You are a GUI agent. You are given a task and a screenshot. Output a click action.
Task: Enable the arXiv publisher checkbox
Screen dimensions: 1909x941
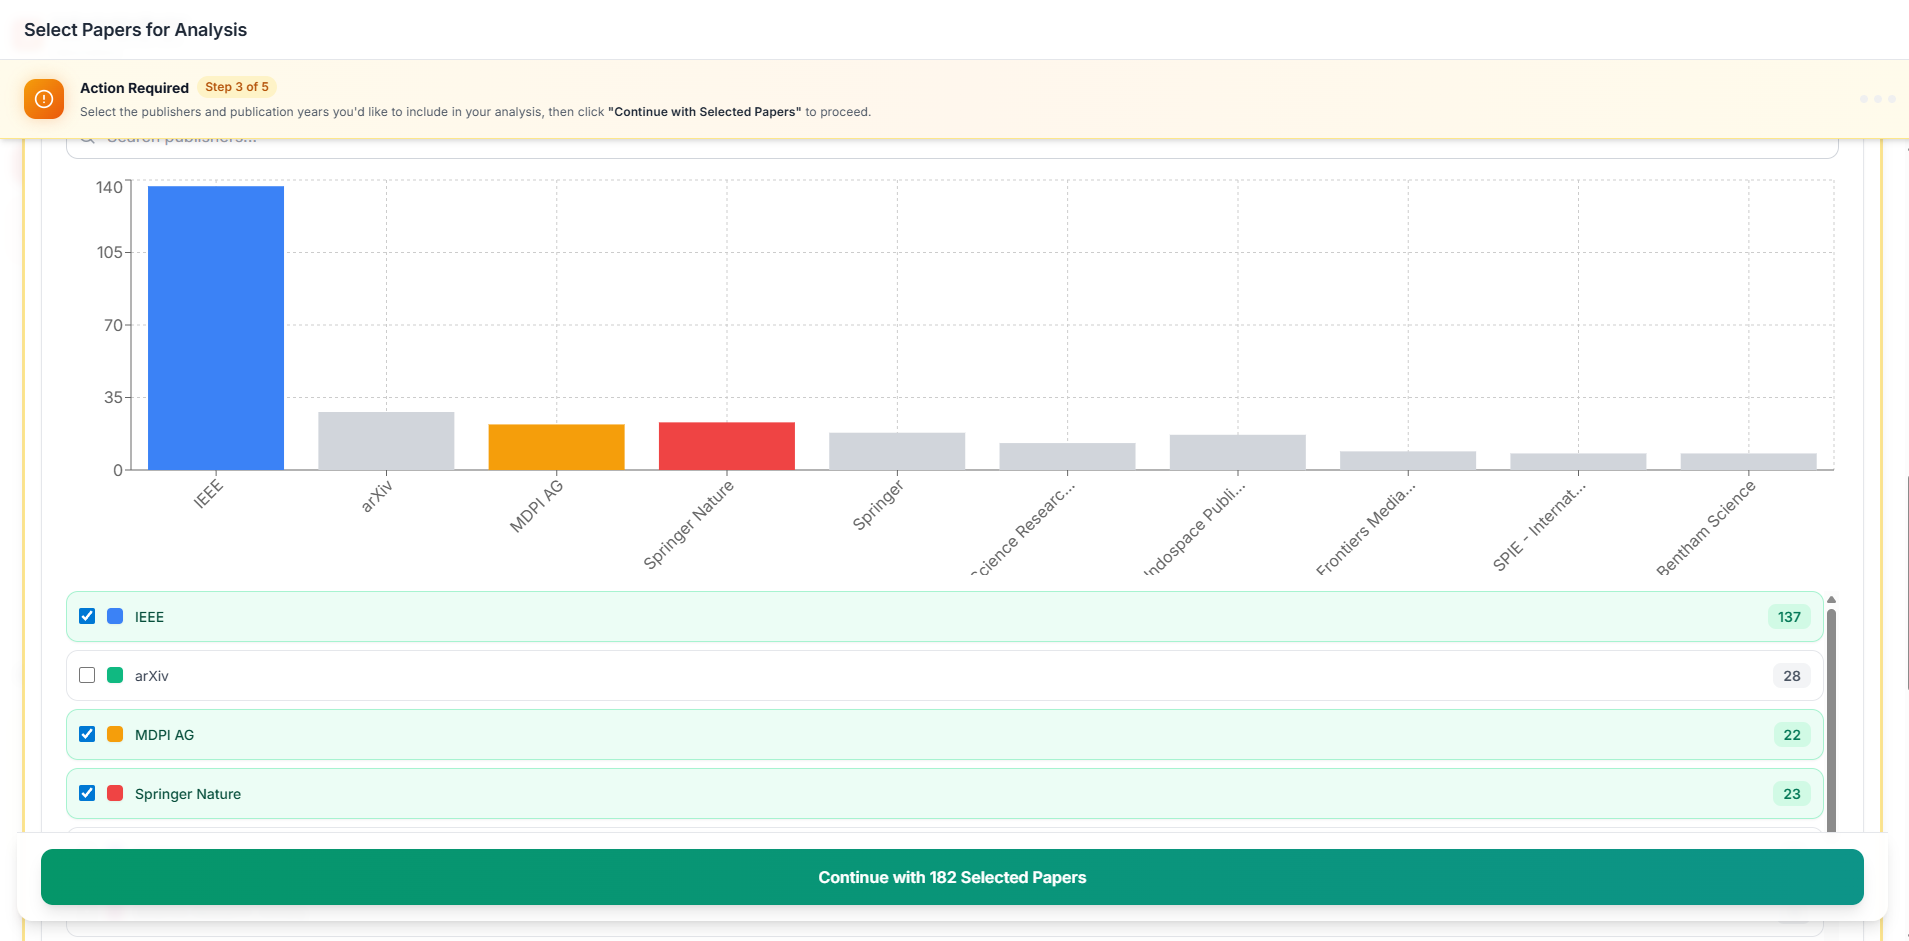tap(87, 675)
